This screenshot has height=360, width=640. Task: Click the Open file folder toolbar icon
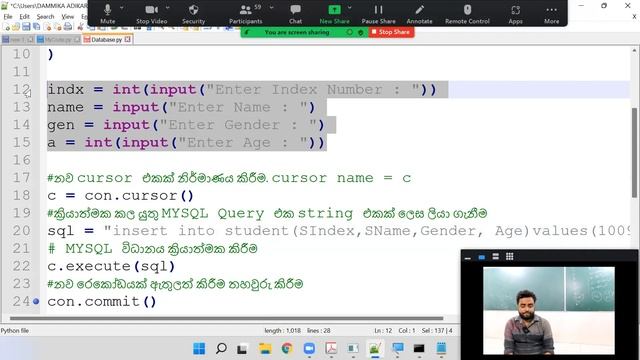(16, 27)
